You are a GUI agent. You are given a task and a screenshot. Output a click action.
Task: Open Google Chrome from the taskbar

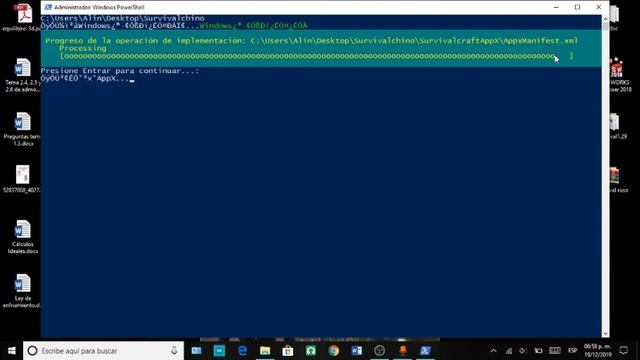pos(334,351)
